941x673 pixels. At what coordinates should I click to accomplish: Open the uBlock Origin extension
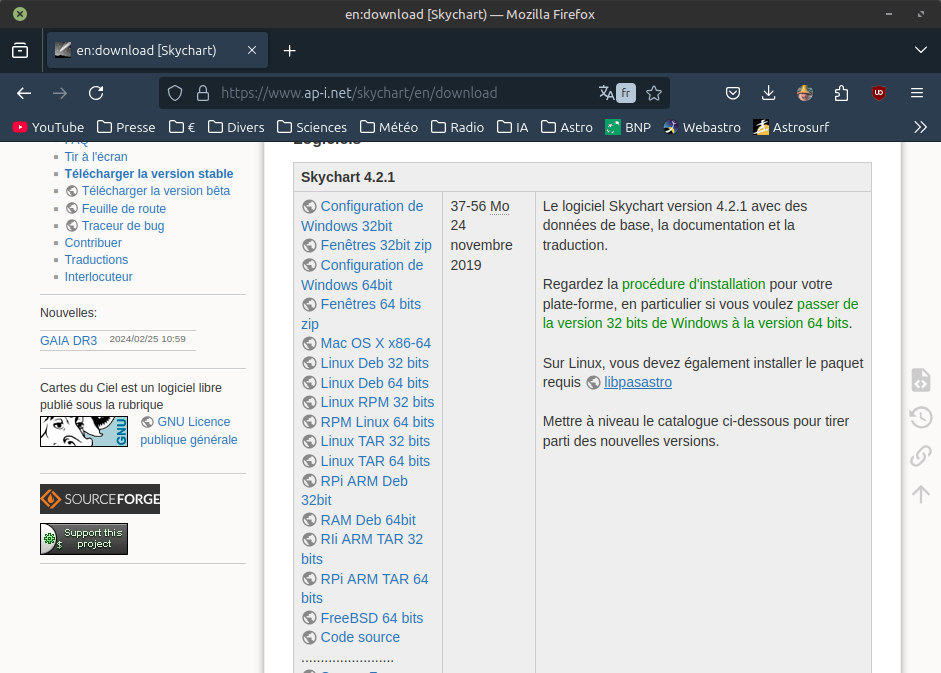pyautogui.click(x=879, y=93)
